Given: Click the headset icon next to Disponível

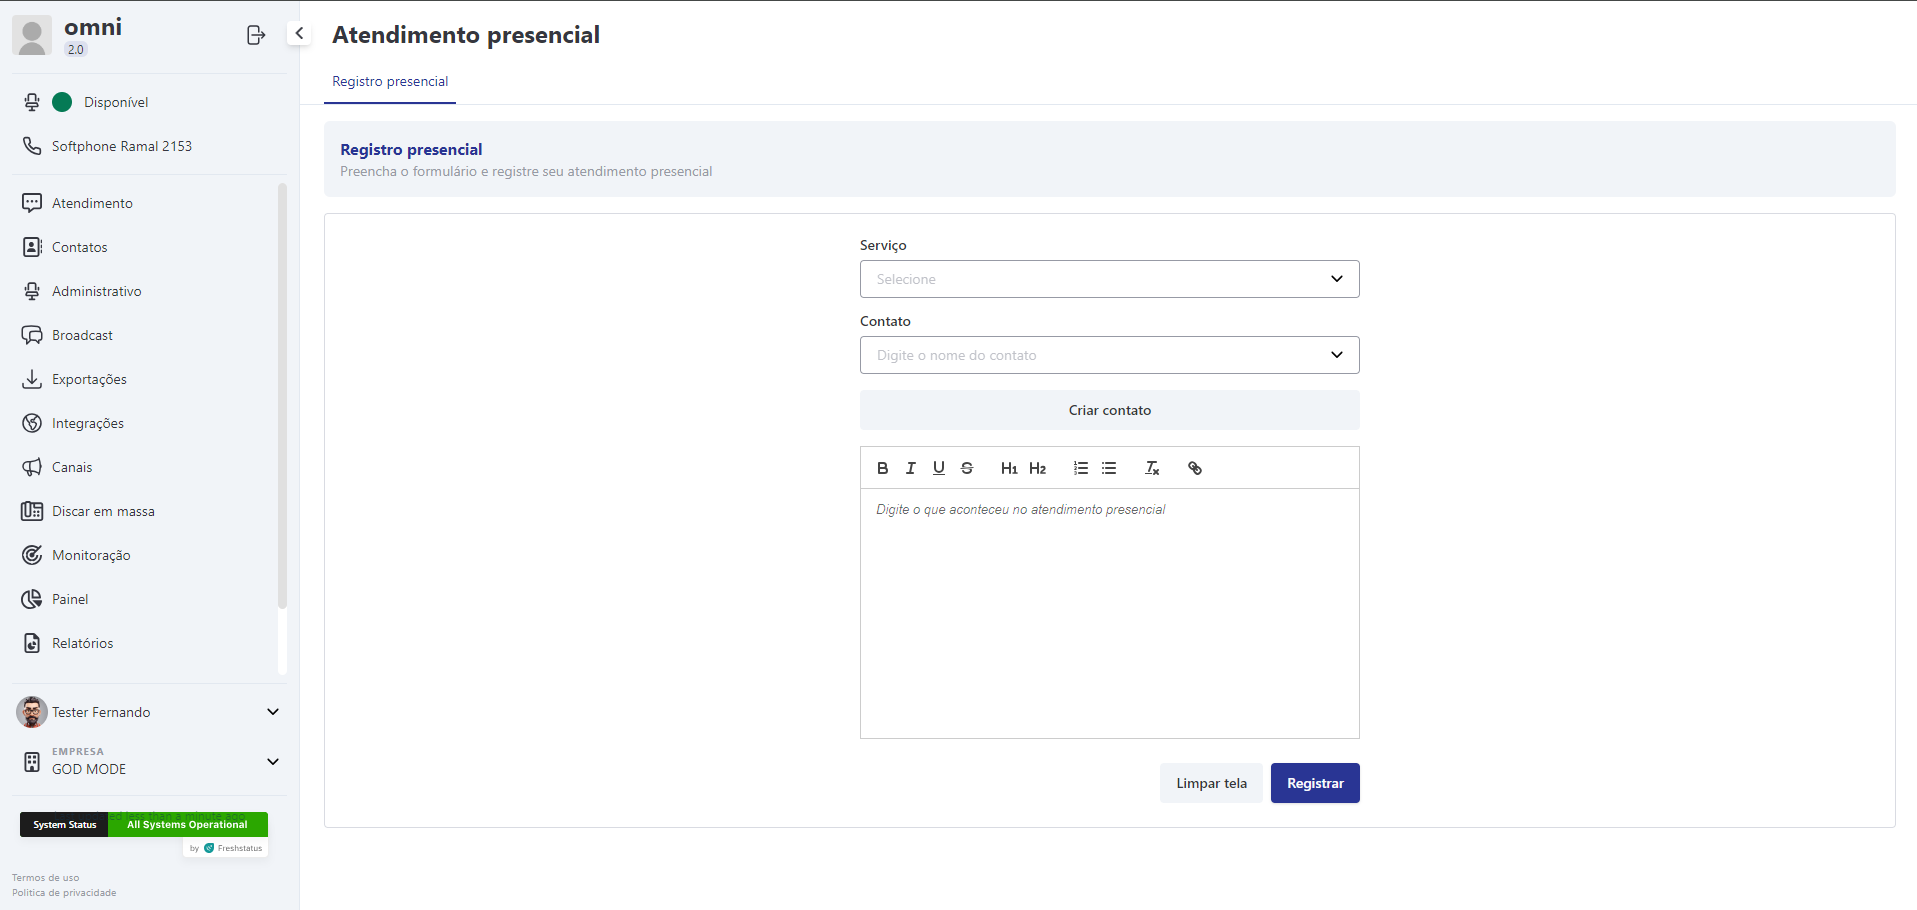Looking at the screenshot, I should click(32, 102).
